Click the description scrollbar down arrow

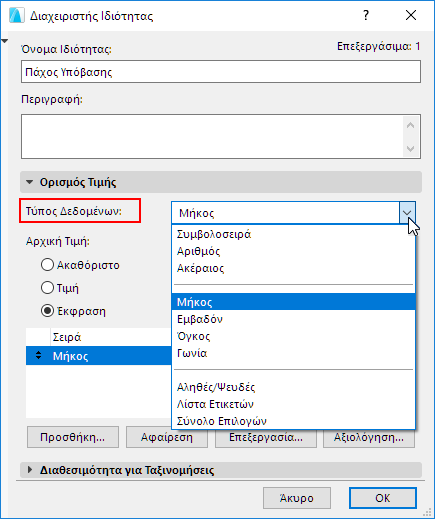411,148
